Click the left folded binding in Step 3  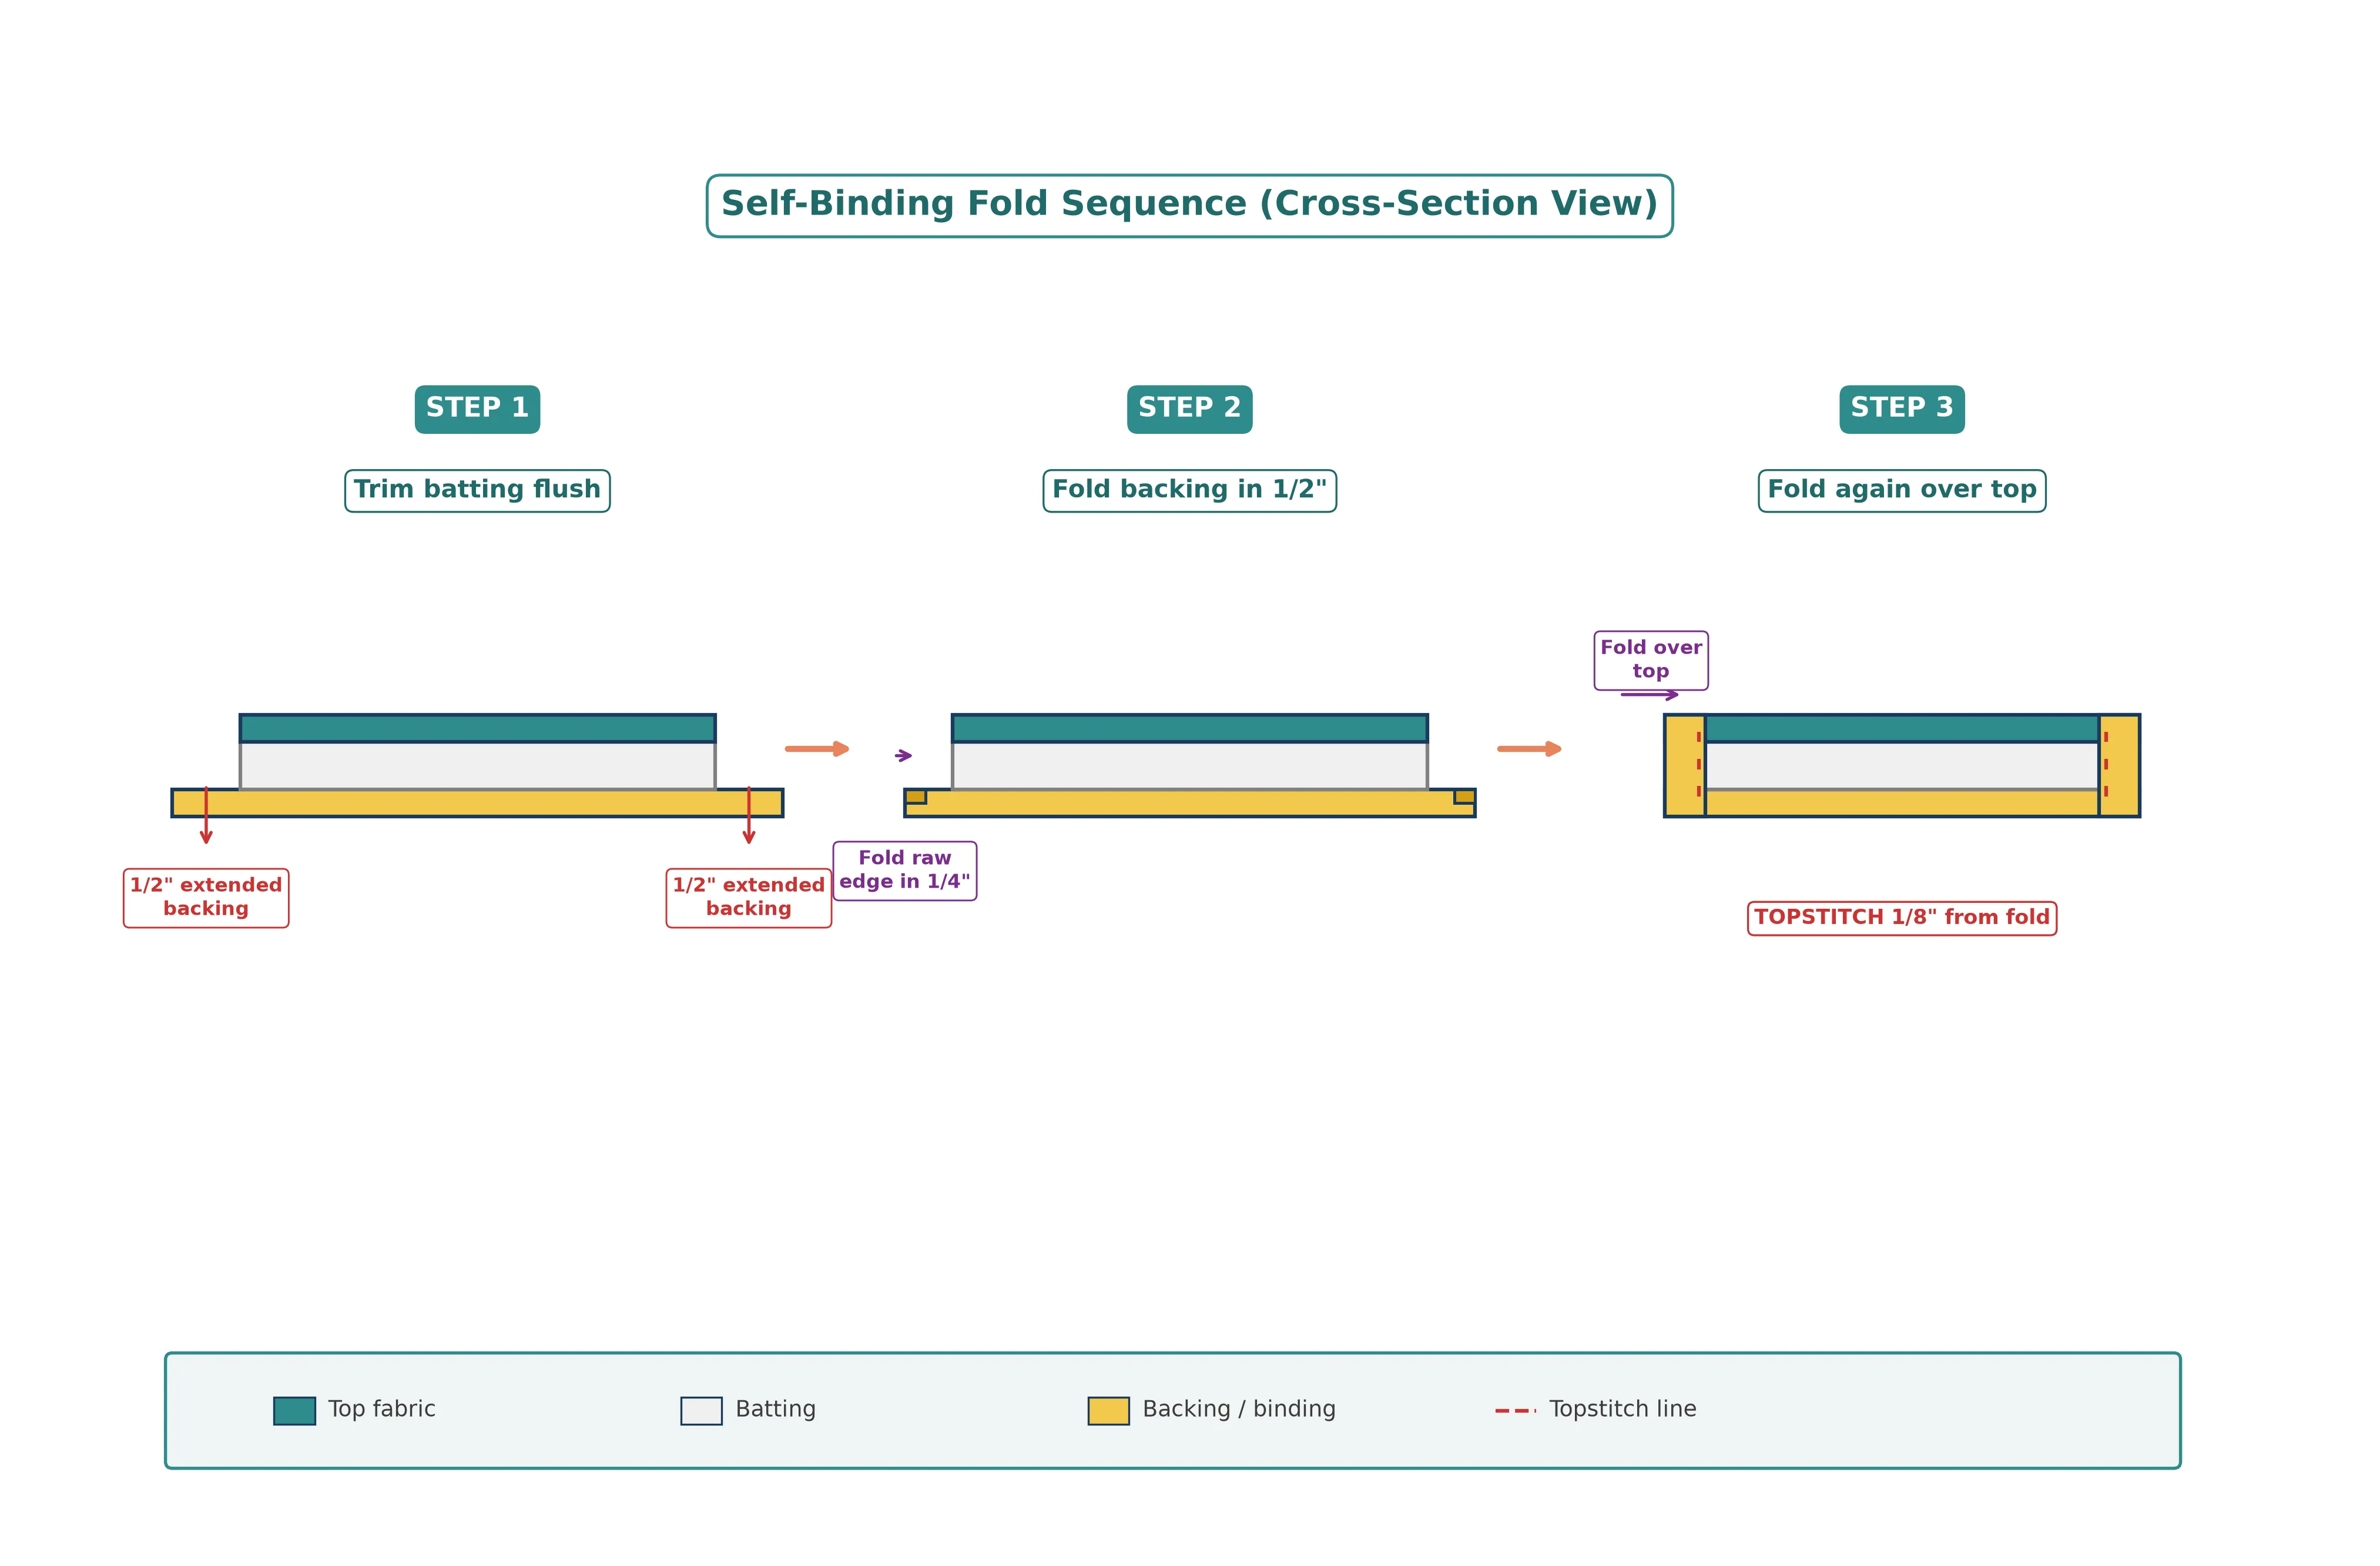(x=1684, y=765)
